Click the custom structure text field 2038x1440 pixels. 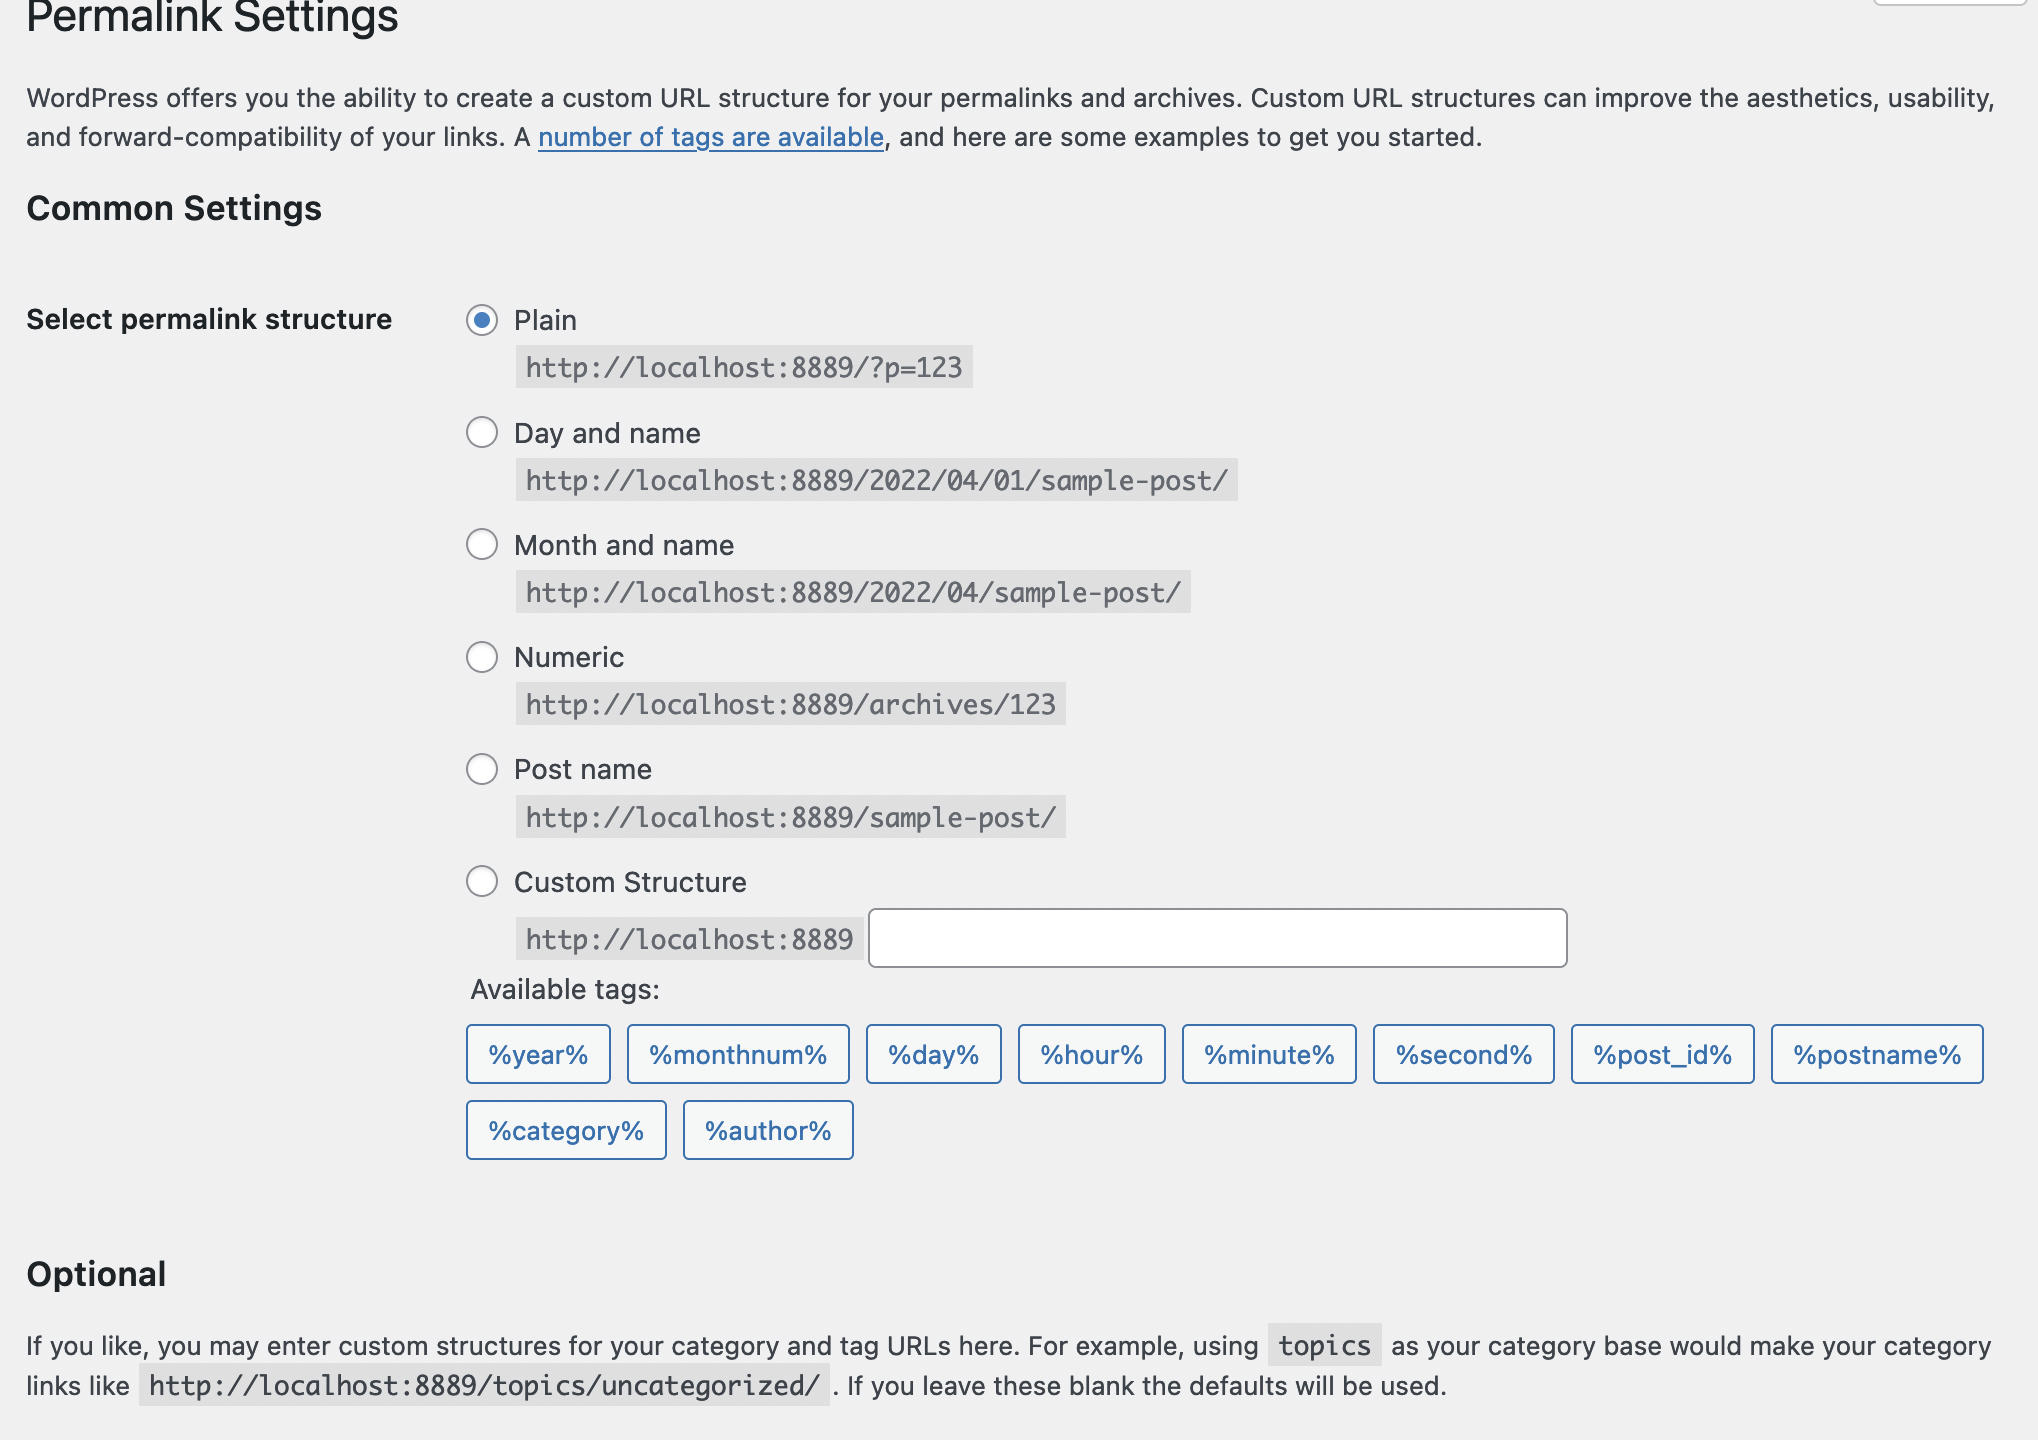[x=1217, y=938]
